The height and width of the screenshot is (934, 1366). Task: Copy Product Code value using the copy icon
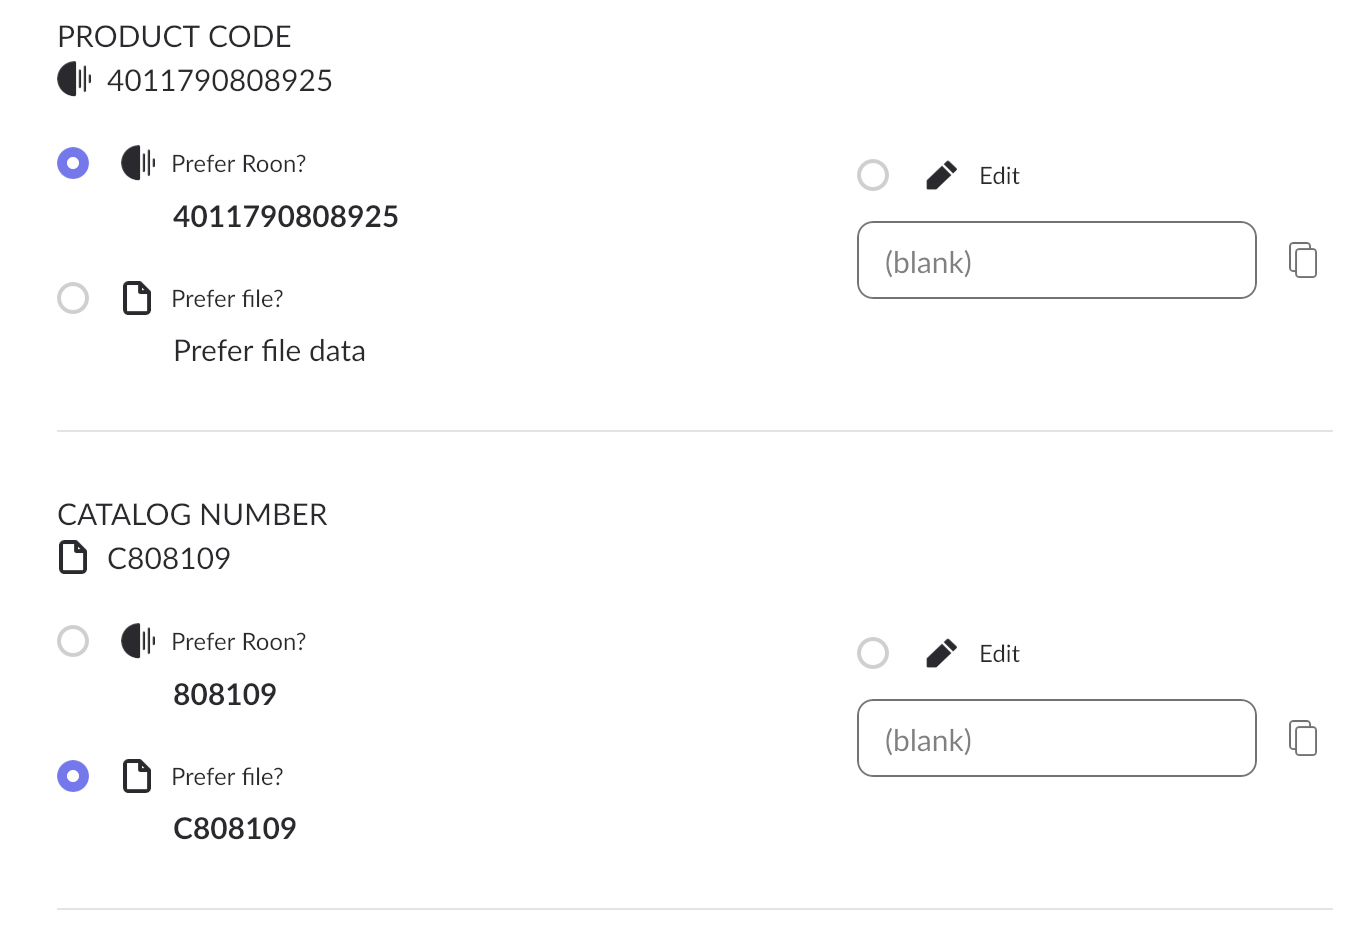[1303, 260]
